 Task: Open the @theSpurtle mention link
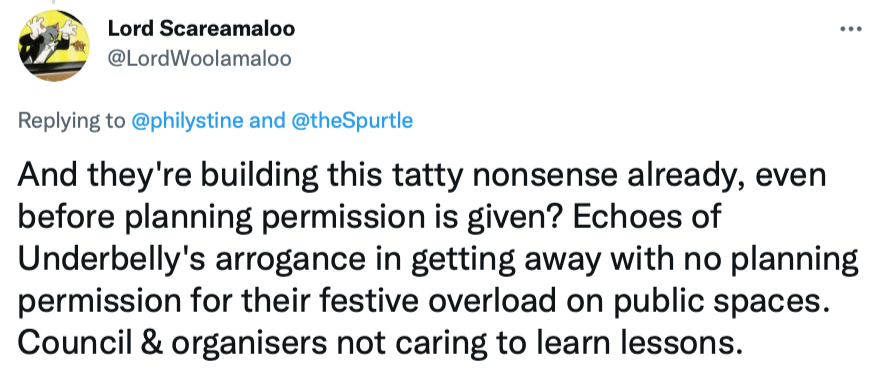click(x=349, y=121)
